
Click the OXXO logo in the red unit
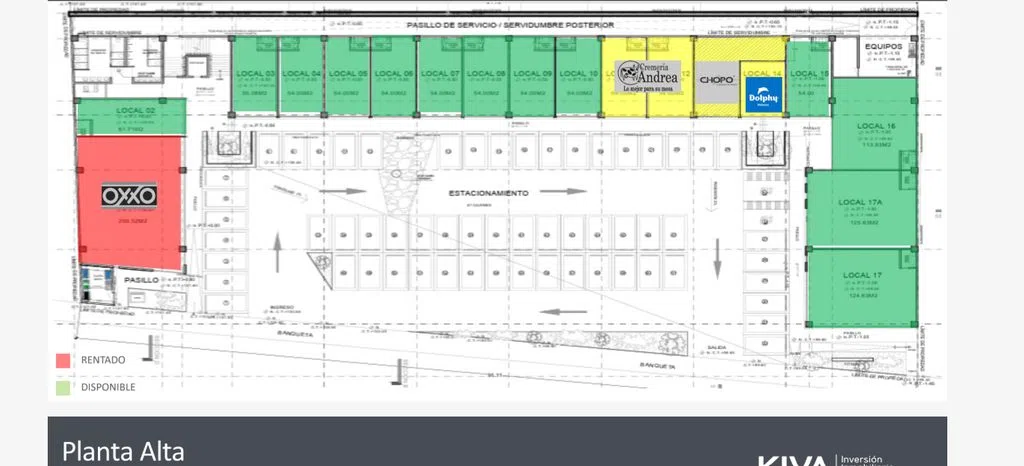(x=129, y=195)
